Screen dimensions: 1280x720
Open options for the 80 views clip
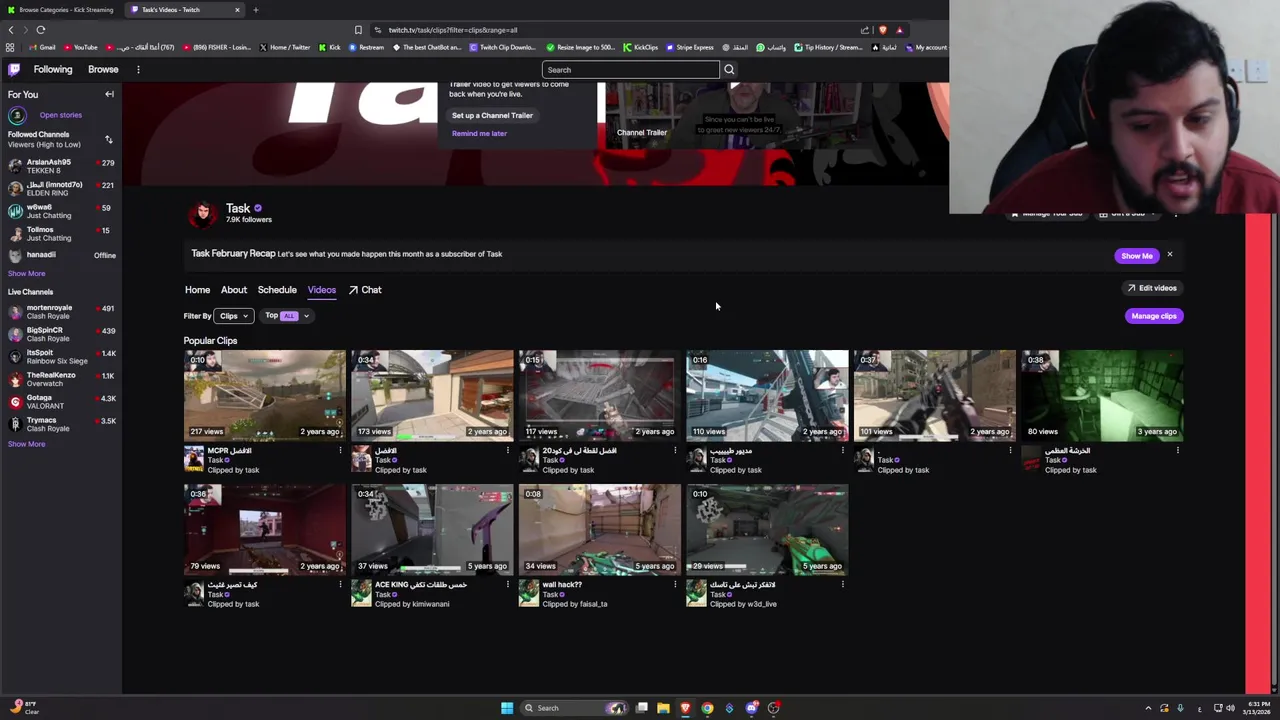(x=1177, y=451)
